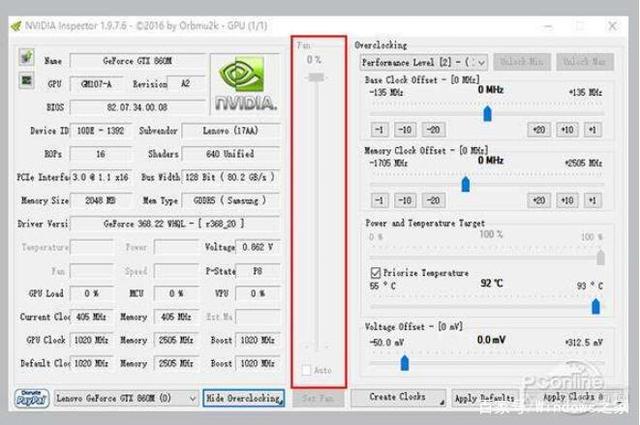The height and width of the screenshot is (425, 640).
Task: Click the ROPs field showing 16
Action: click(x=101, y=154)
